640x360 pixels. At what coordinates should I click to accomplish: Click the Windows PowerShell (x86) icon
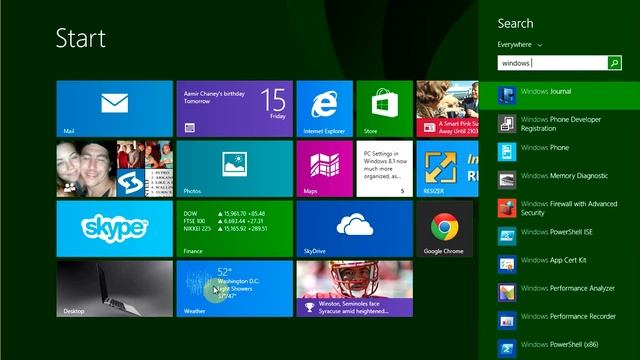point(507,349)
